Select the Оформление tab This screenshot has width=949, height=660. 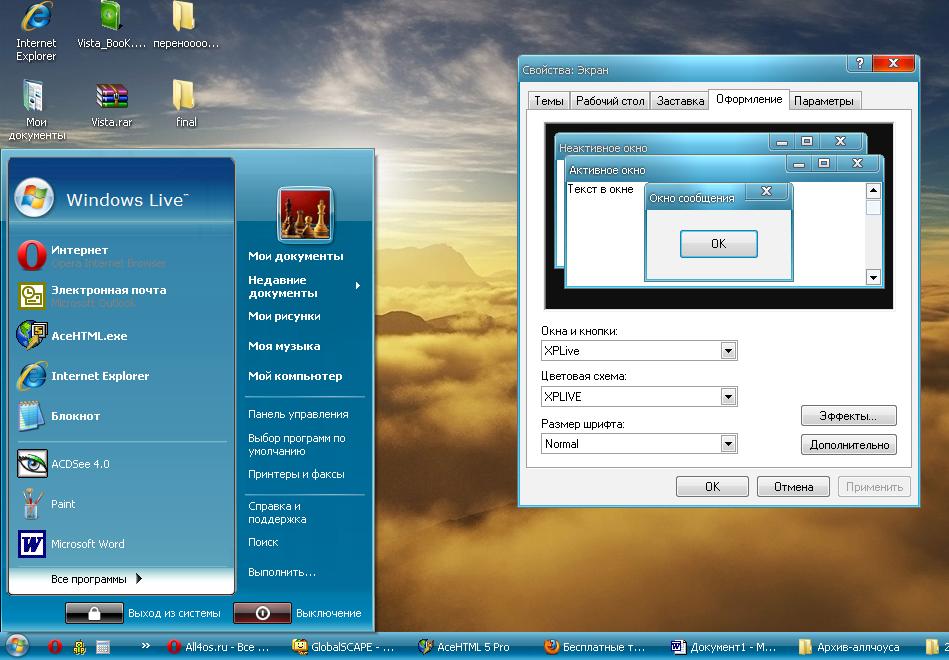(x=749, y=99)
